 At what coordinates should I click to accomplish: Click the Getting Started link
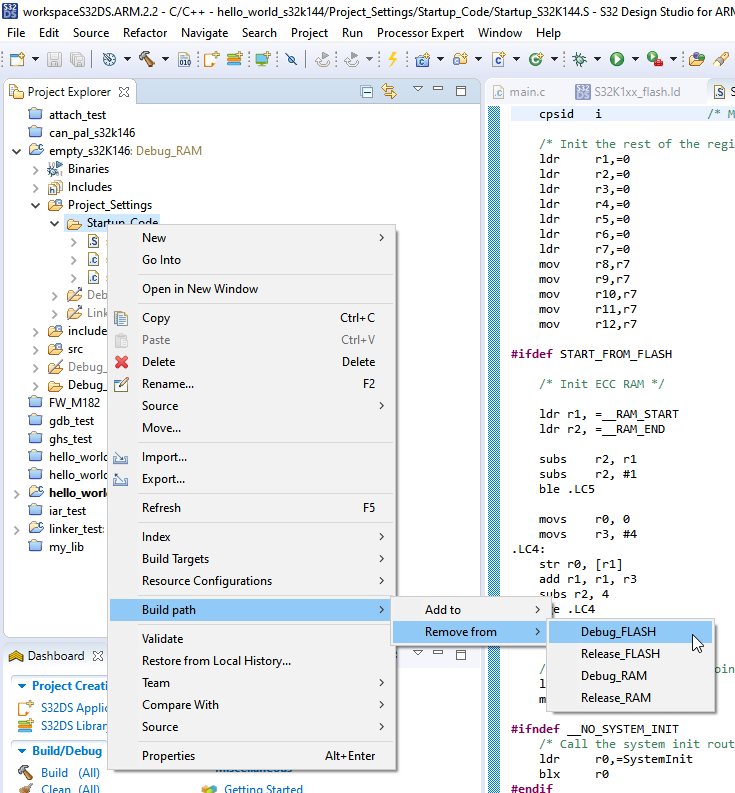point(264,788)
